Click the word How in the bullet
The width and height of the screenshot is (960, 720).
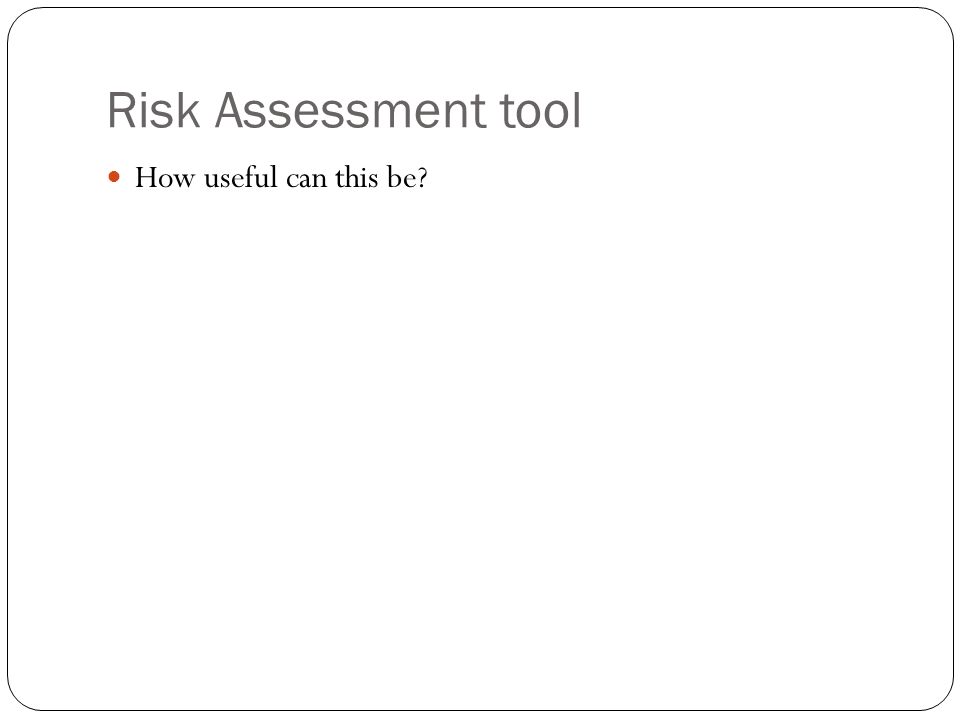pyautogui.click(x=165, y=178)
